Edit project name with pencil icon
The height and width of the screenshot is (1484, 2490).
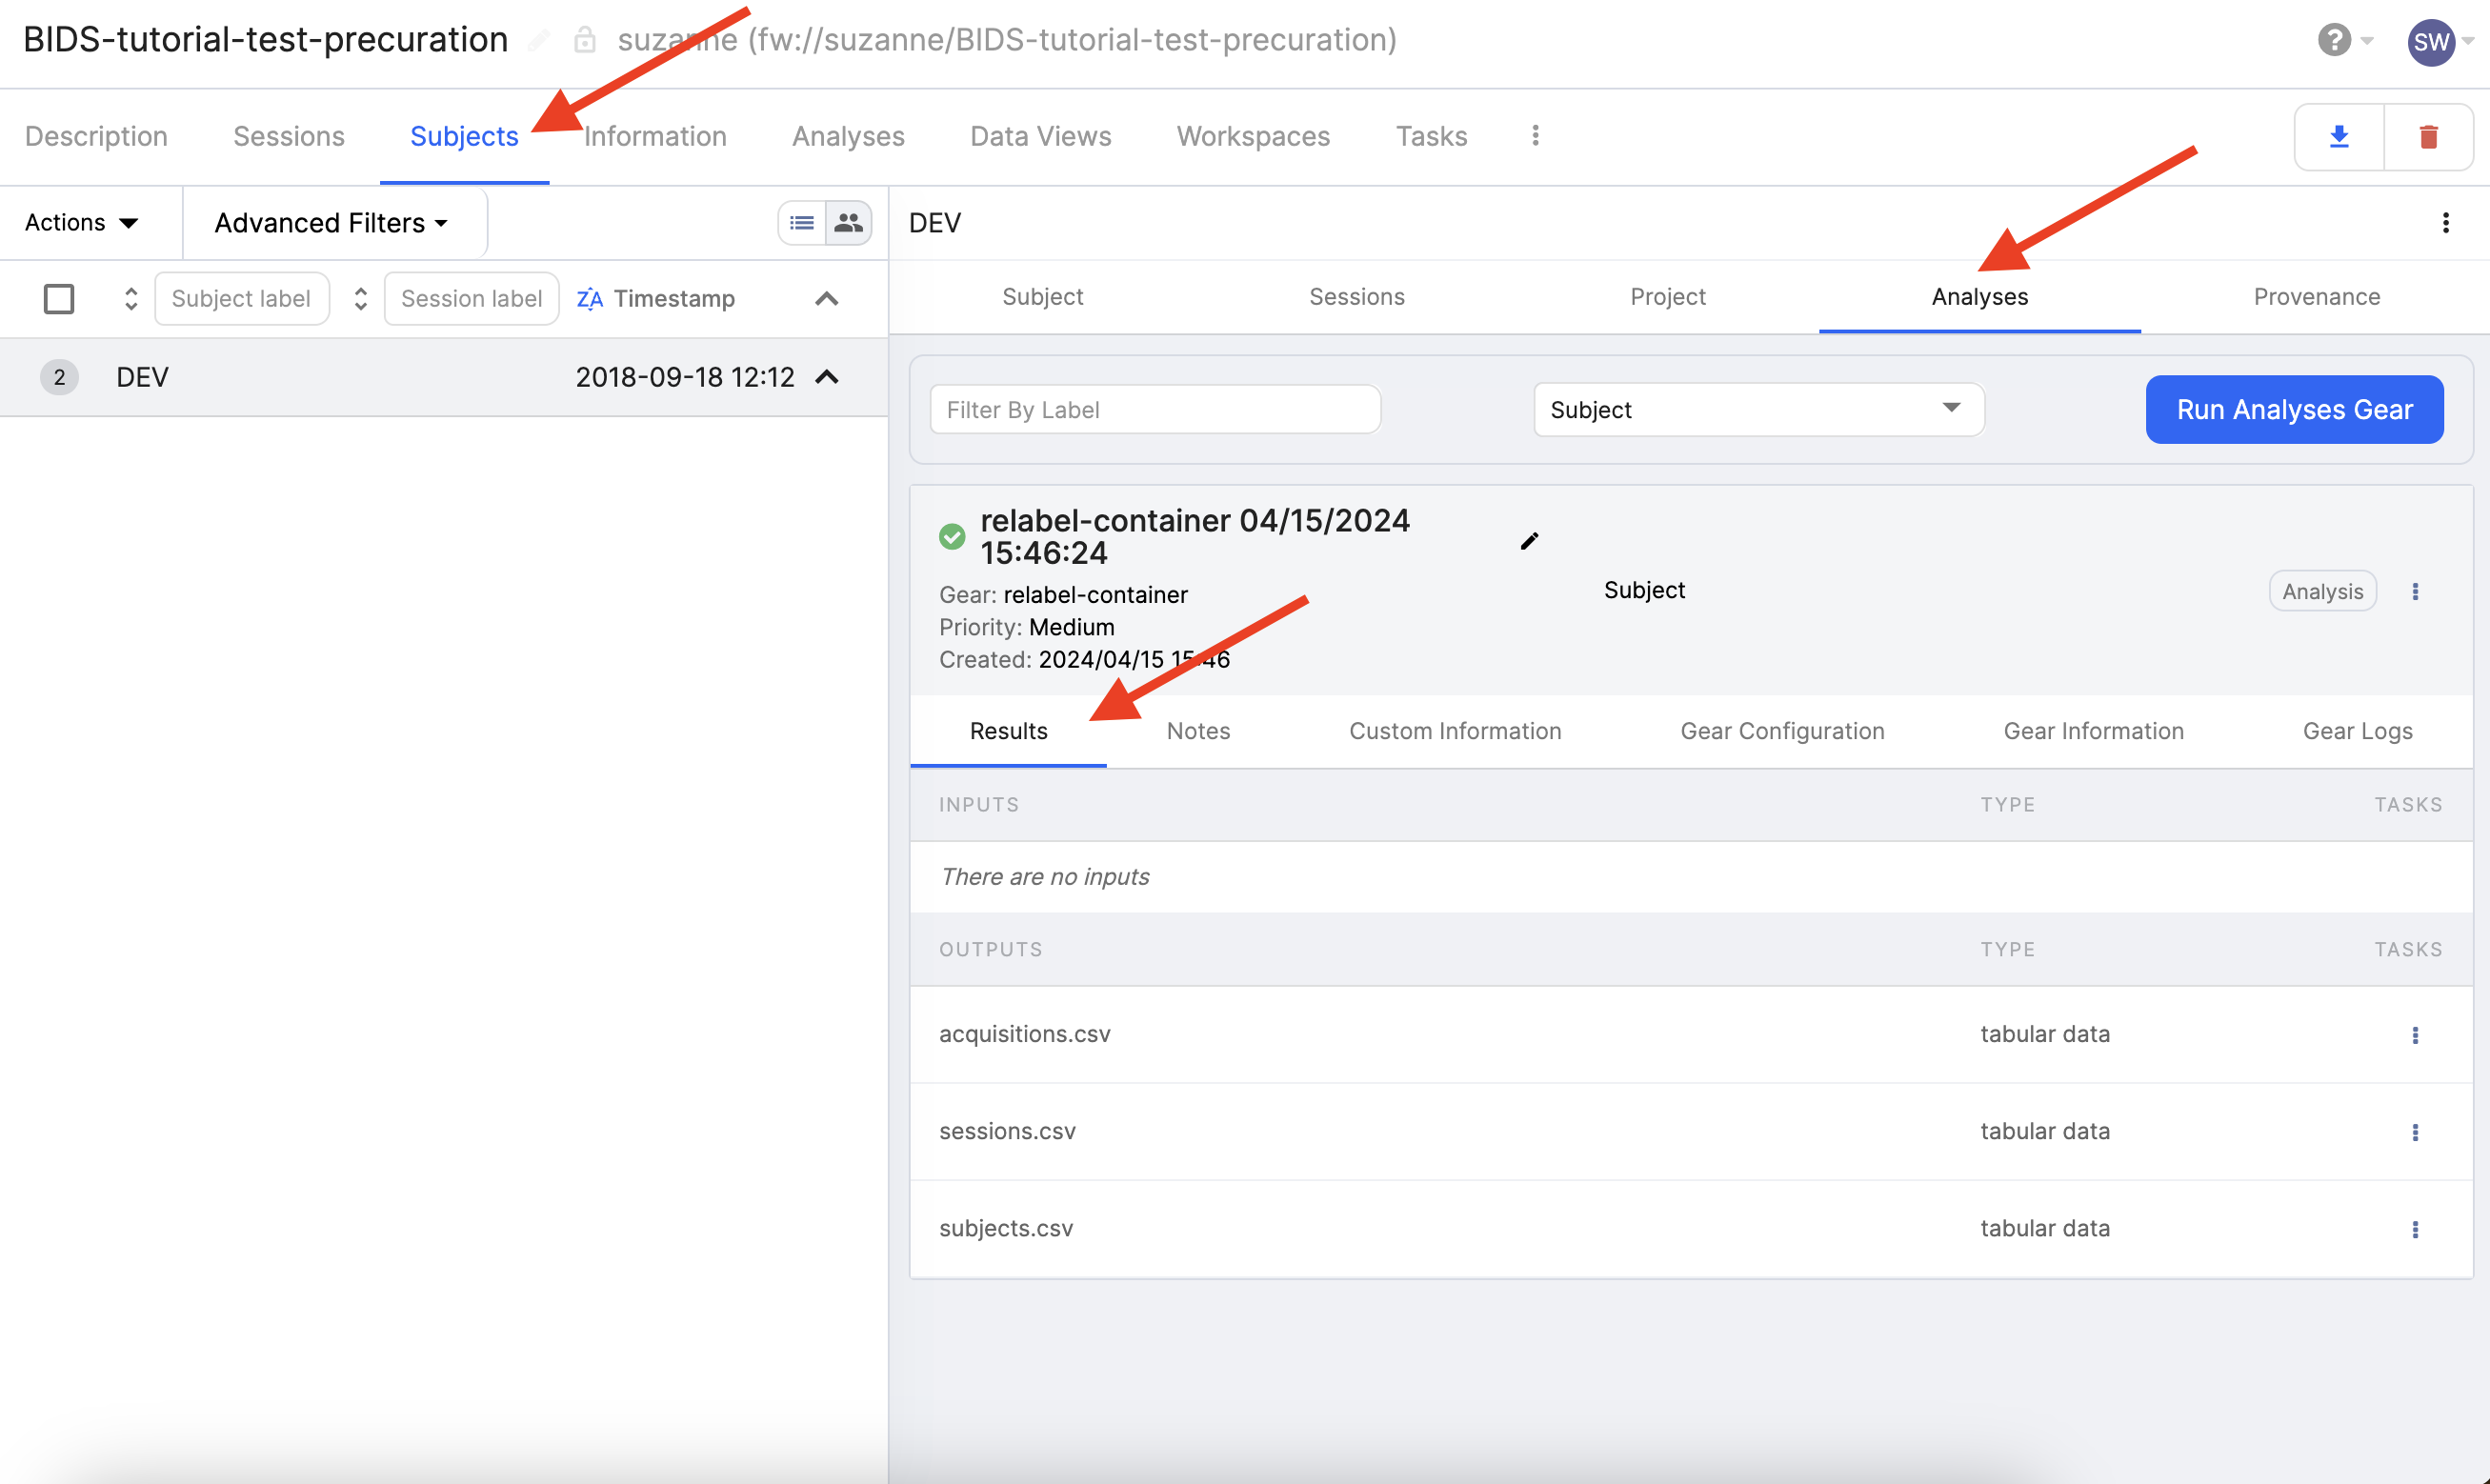[539, 40]
